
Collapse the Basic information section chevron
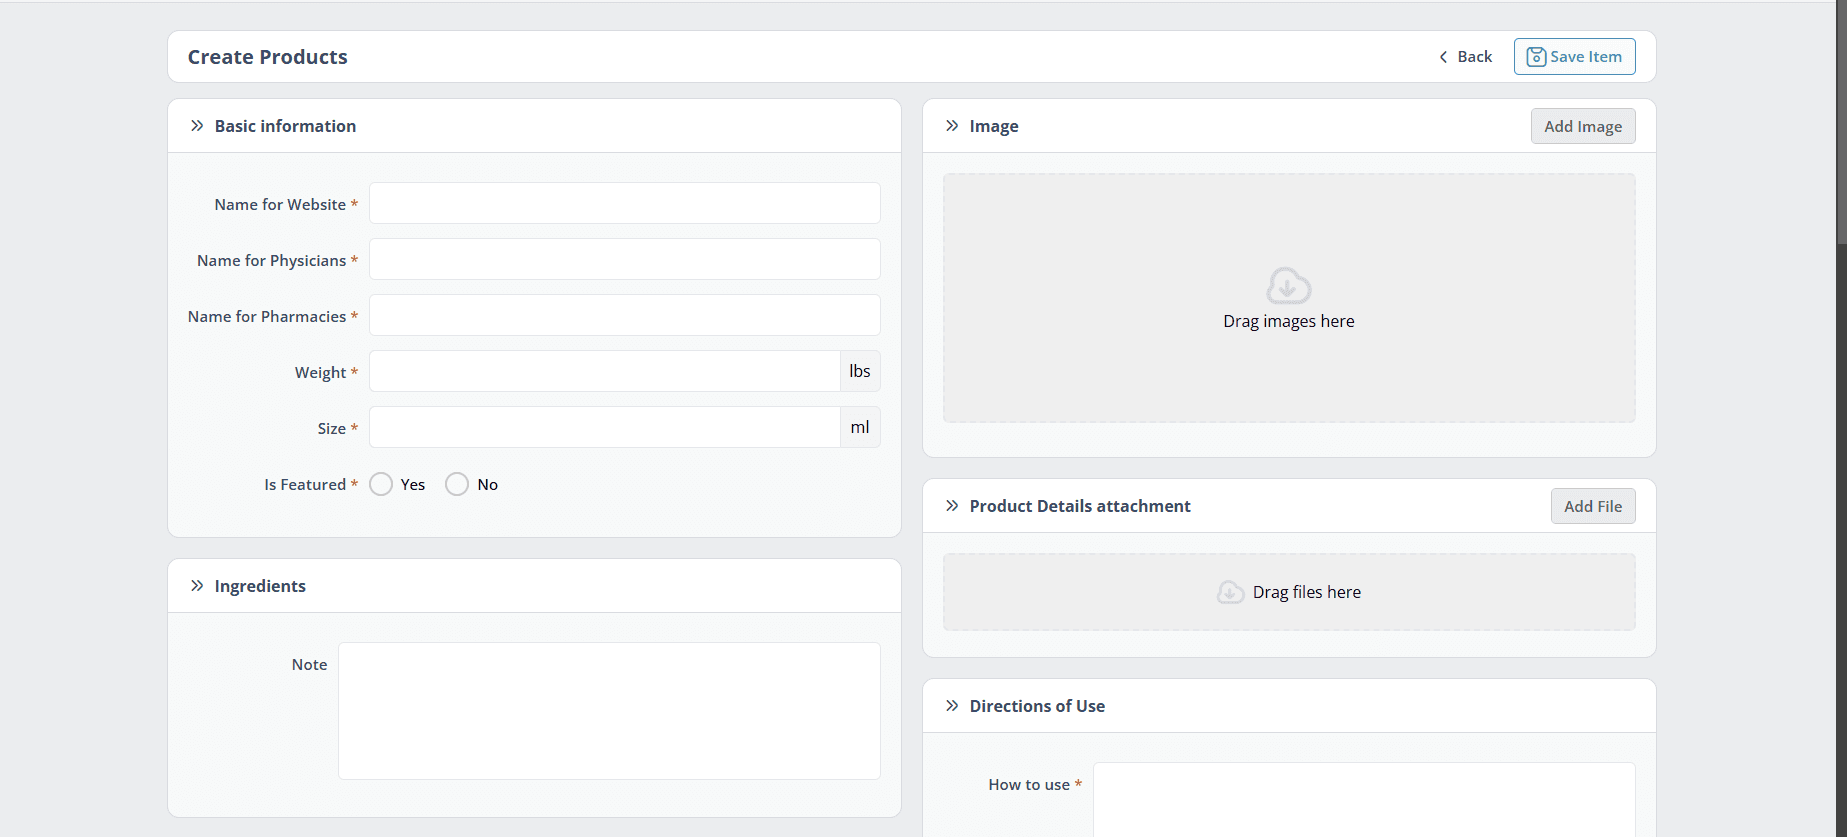(197, 126)
